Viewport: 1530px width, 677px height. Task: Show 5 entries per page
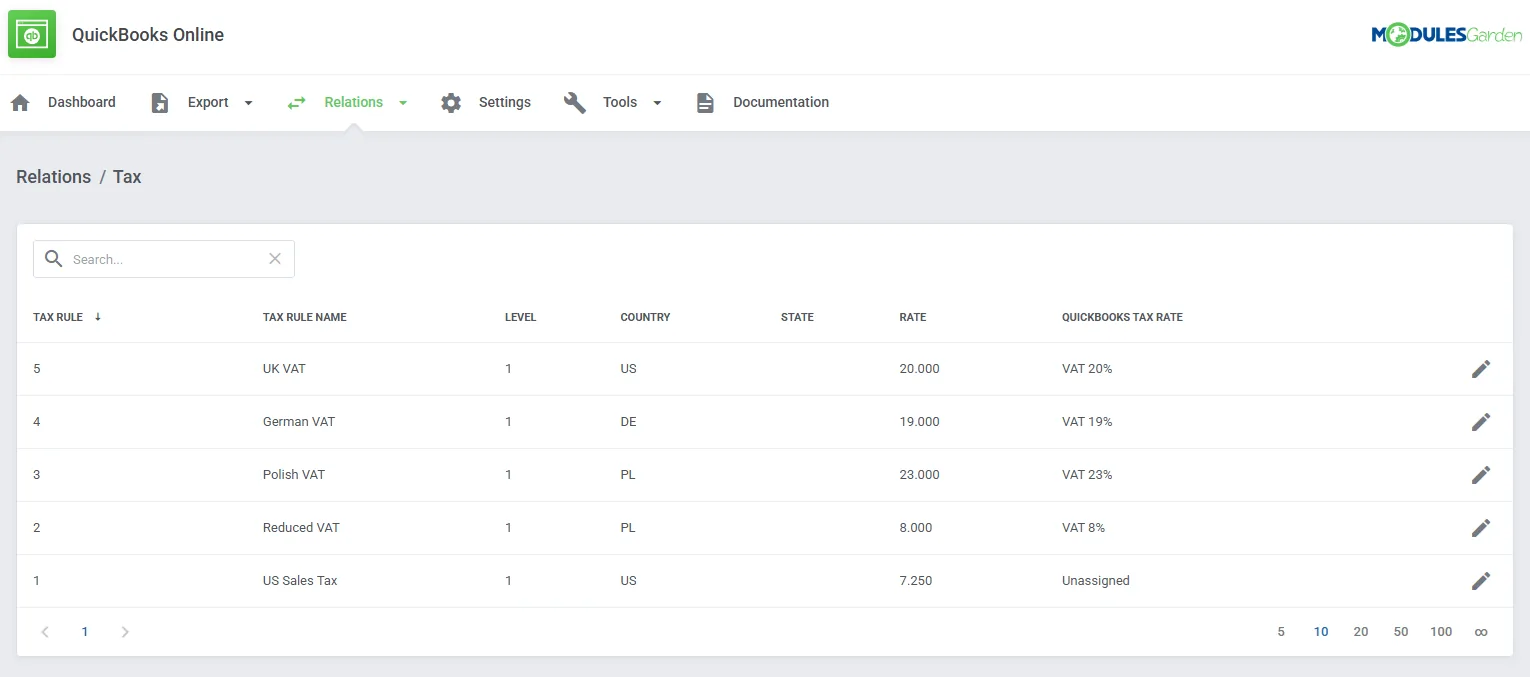click(1281, 632)
